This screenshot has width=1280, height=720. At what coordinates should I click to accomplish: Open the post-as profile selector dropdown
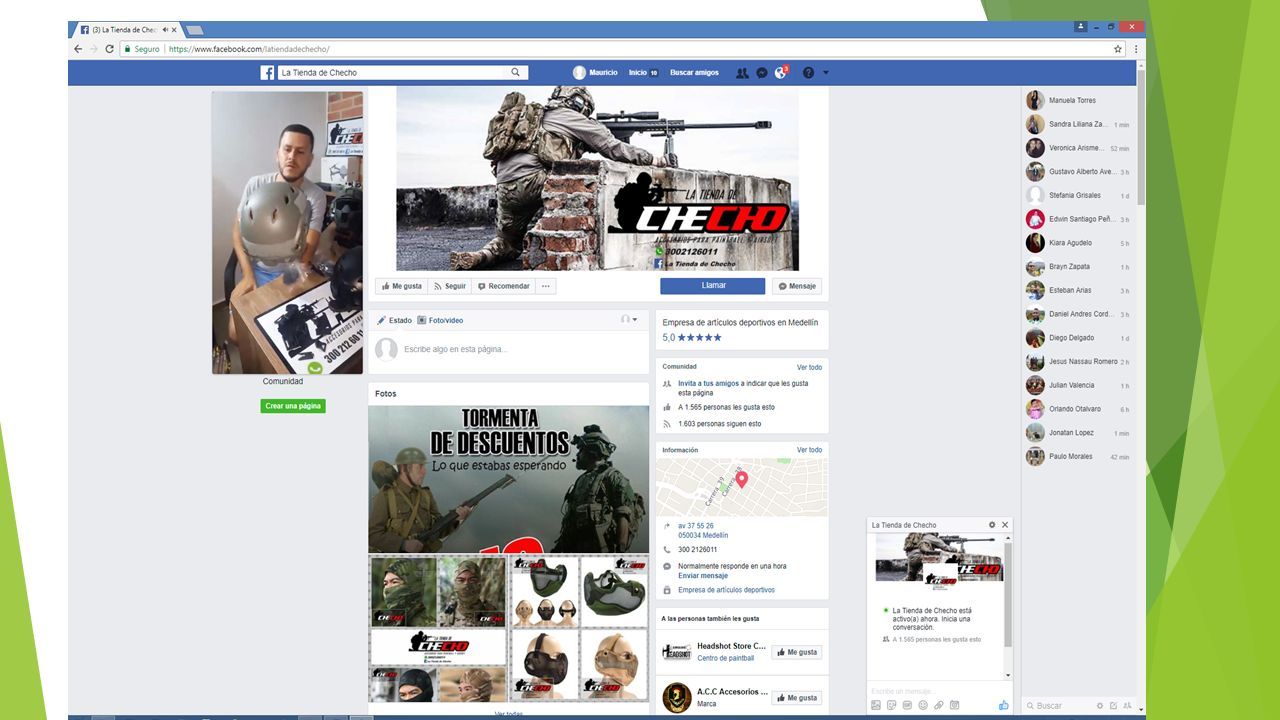click(629, 320)
